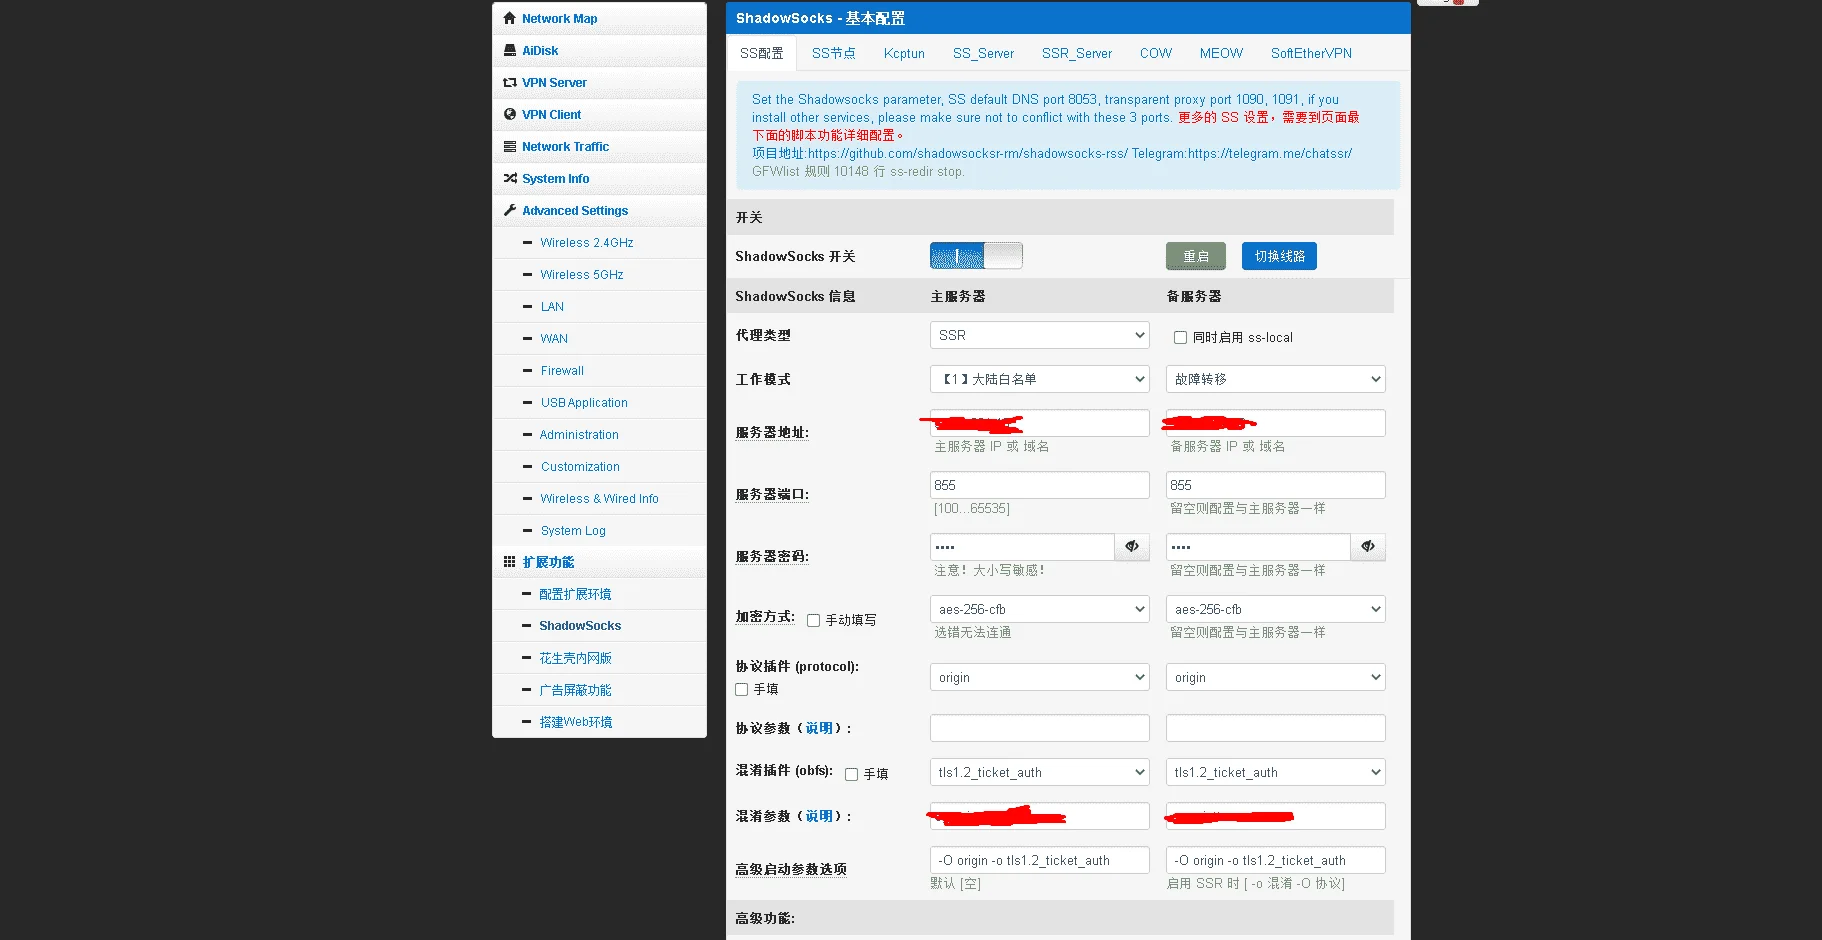Click backup server port field 855
The height and width of the screenshot is (940, 1822).
1276,485
